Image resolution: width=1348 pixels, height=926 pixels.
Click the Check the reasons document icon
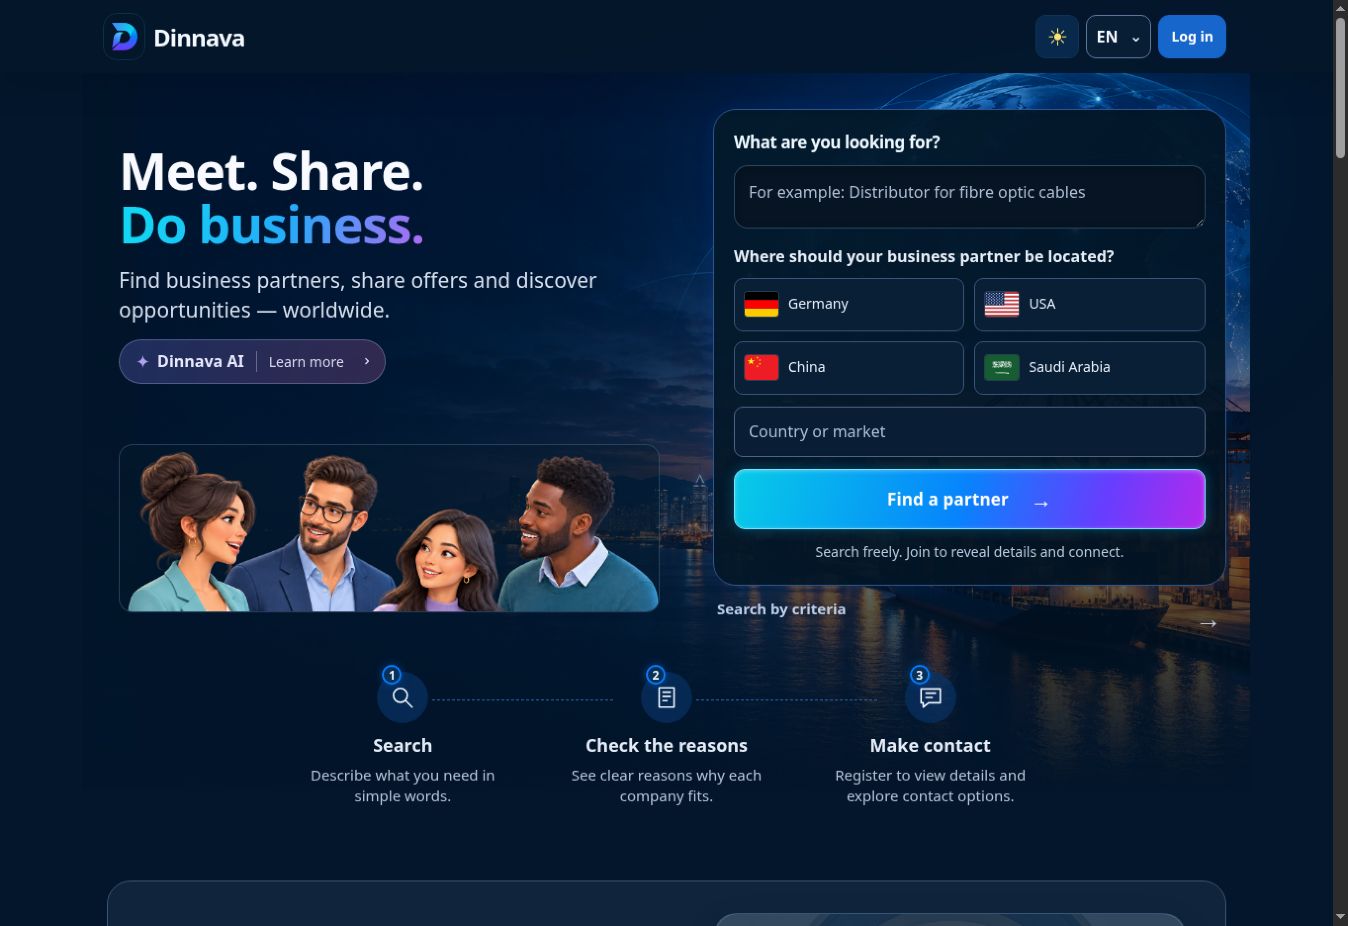pos(666,697)
